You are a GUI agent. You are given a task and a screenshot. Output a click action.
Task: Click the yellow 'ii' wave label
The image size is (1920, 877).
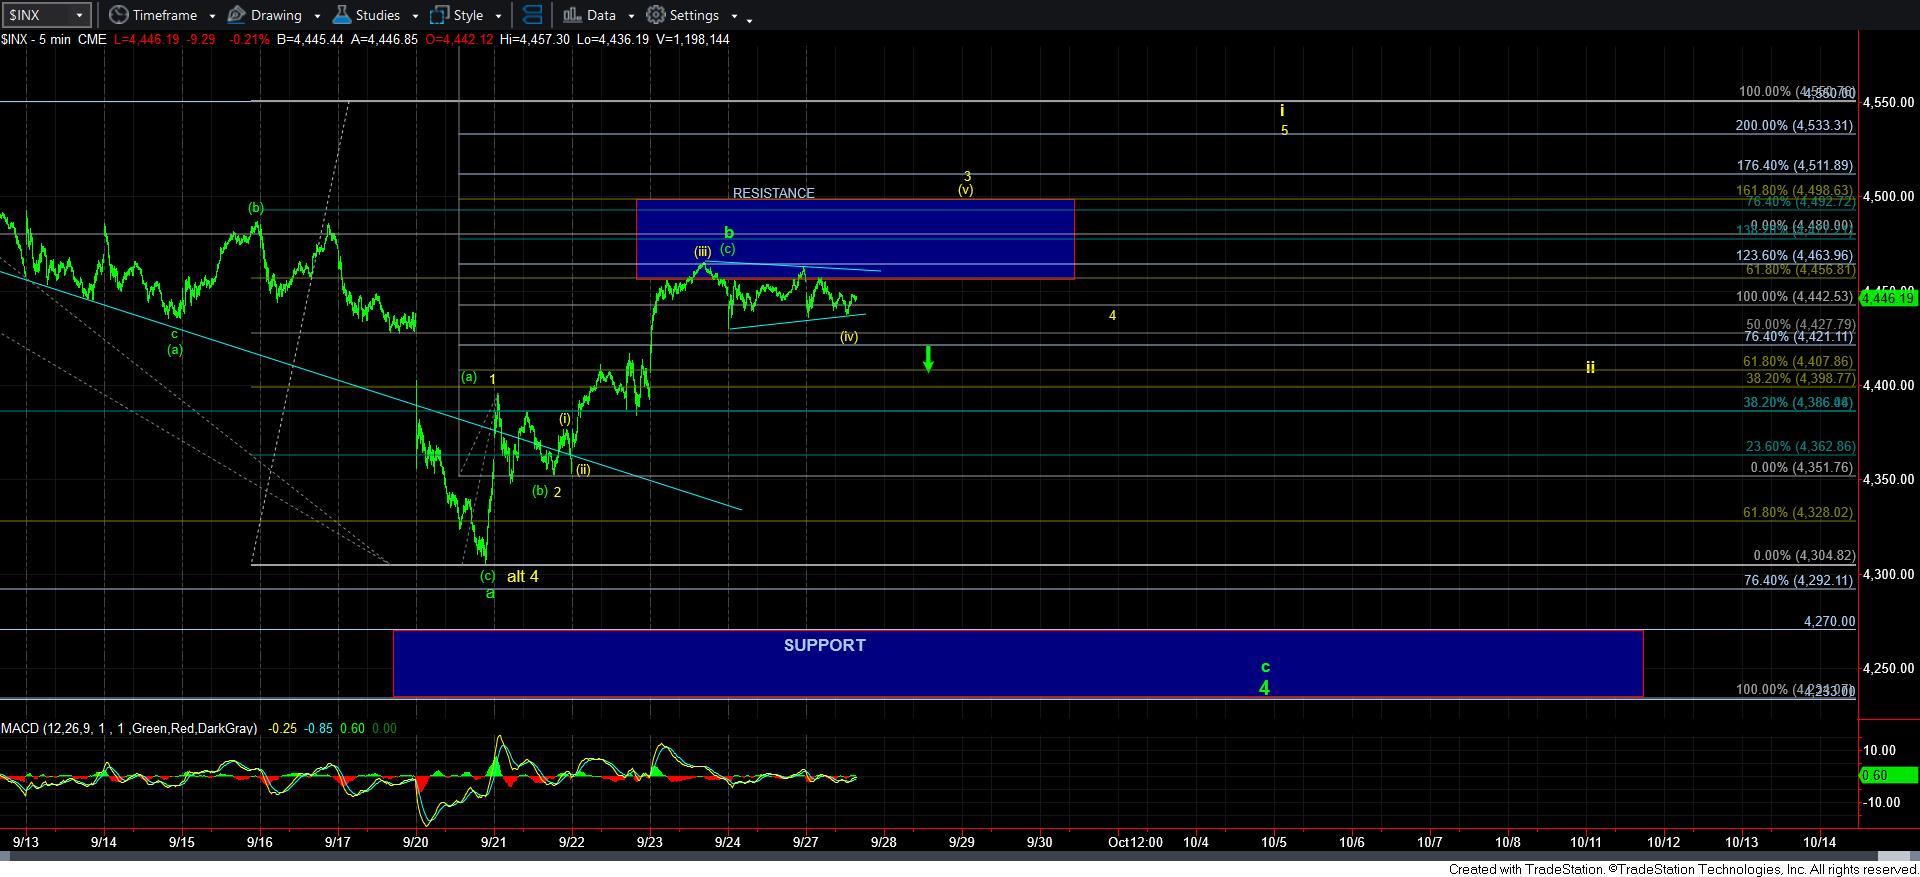1590,367
